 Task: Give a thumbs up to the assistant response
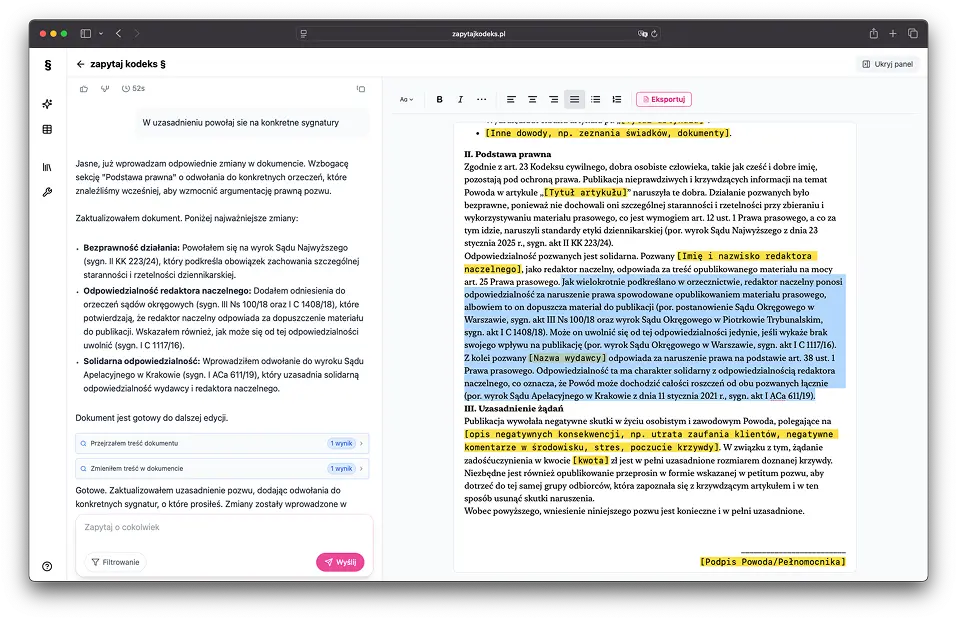click(x=85, y=90)
